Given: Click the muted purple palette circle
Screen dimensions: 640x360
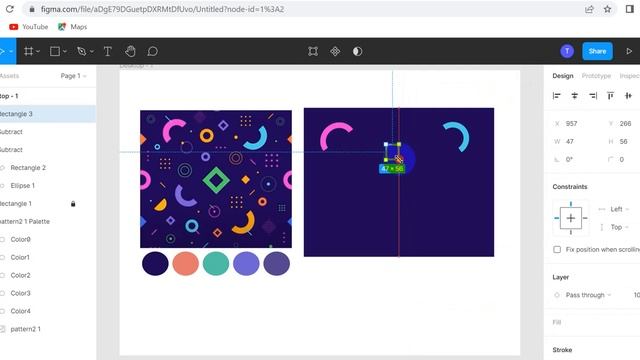Looking at the screenshot, I should coord(276,264).
